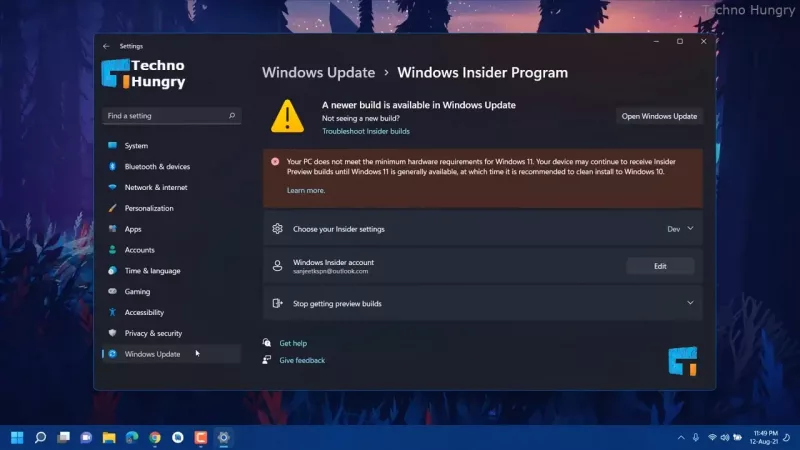Click the gear icon beside Insider settings
The image size is (800, 450).
click(277, 229)
